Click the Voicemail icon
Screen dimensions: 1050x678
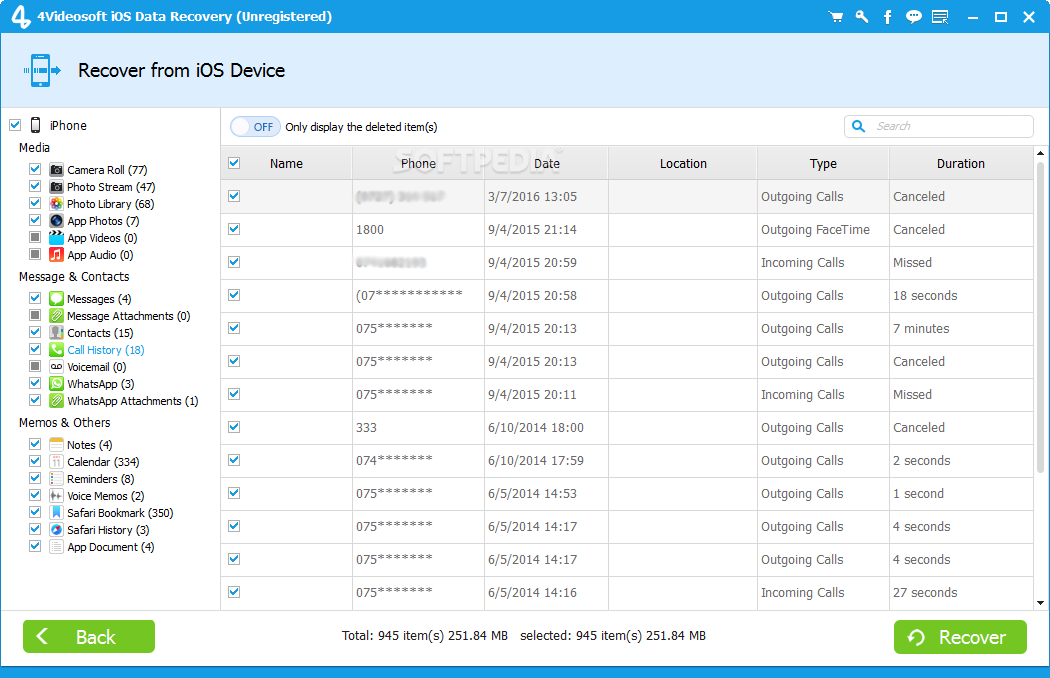[x=57, y=366]
